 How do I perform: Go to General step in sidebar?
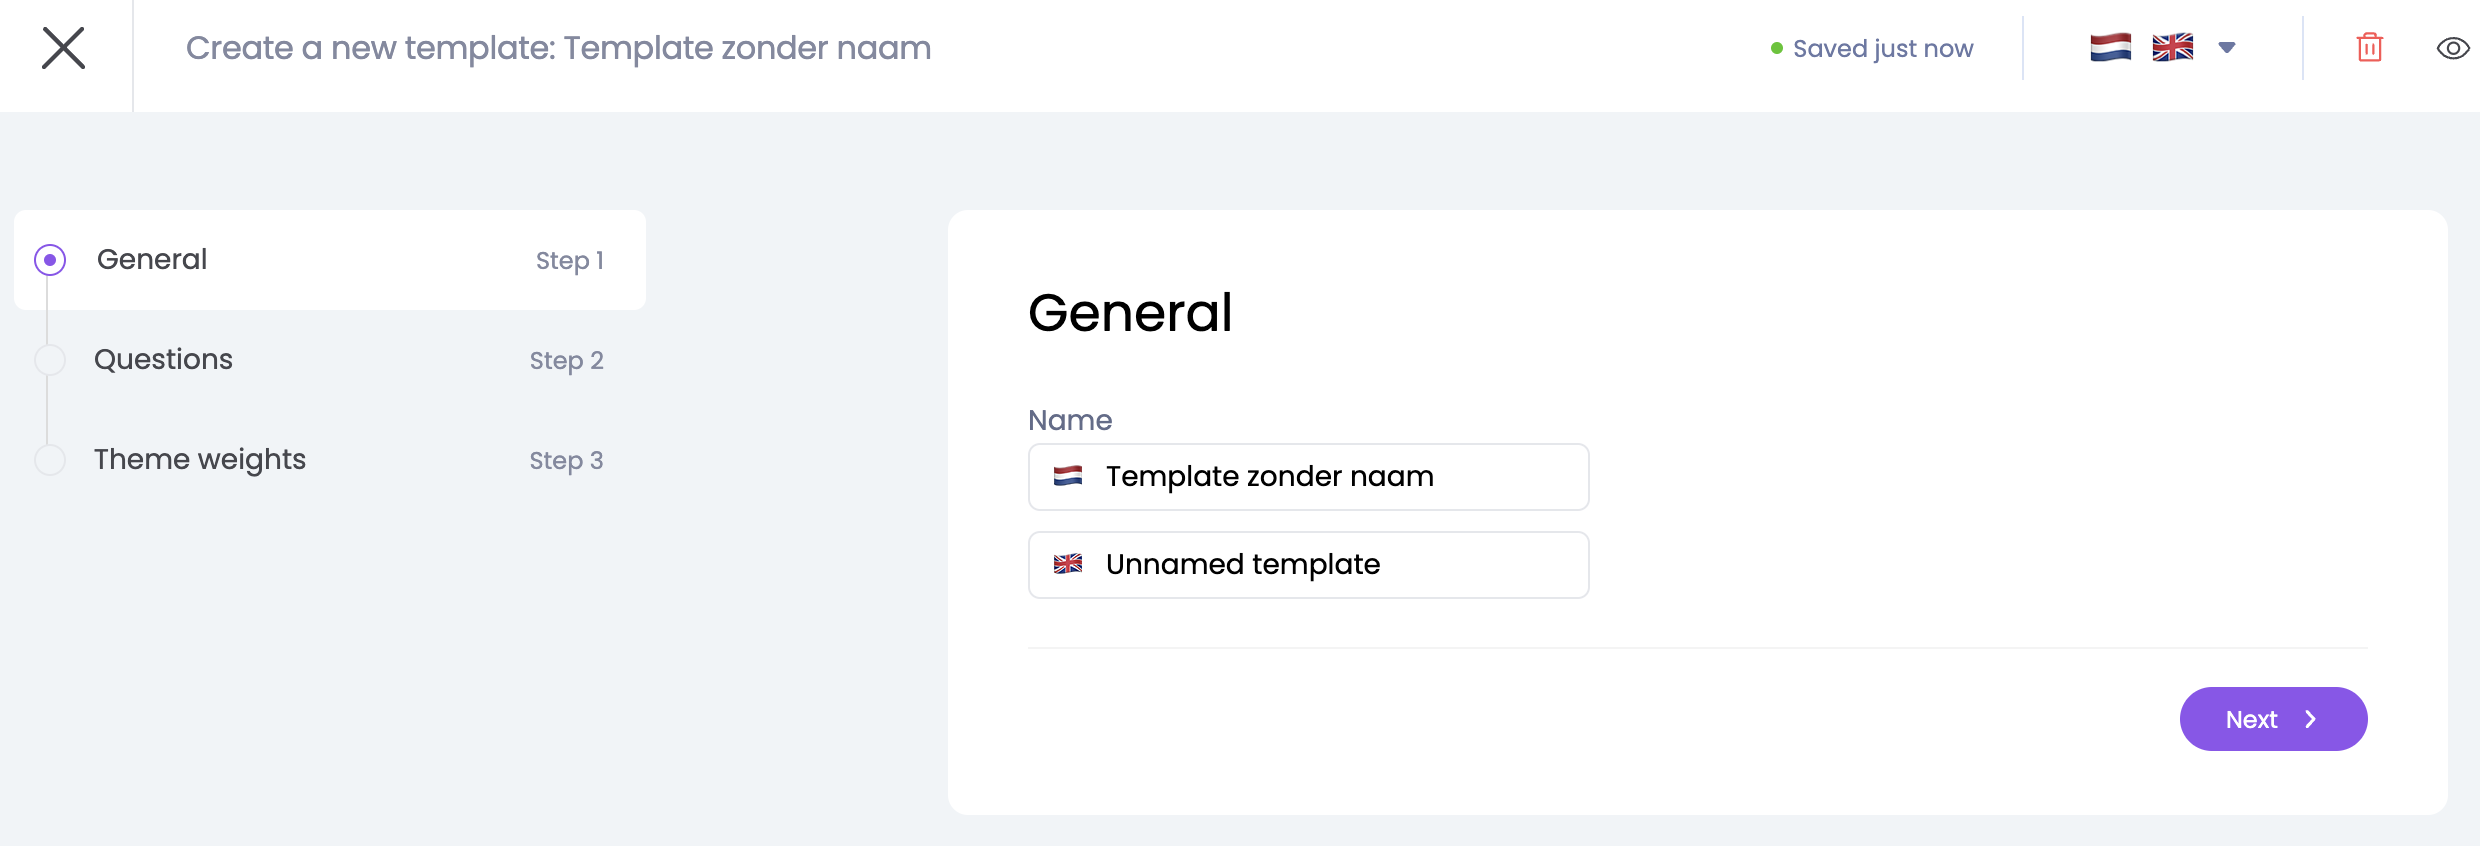pyautogui.click(x=152, y=260)
